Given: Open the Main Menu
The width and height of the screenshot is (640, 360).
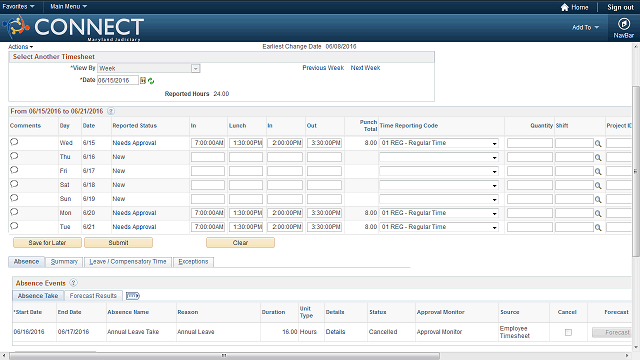Looking at the screenshot, I should pos(69,7).
